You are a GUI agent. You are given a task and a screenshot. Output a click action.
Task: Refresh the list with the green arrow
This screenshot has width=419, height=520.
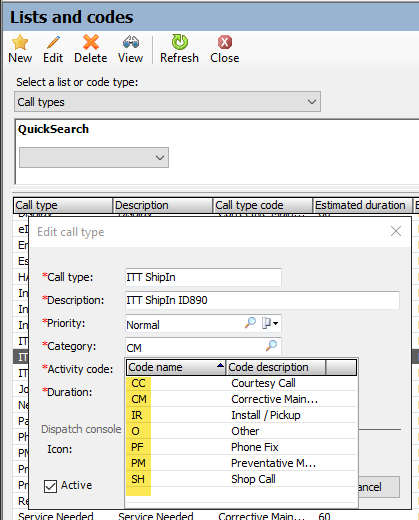pyautogui.click(x=179, y=42)
